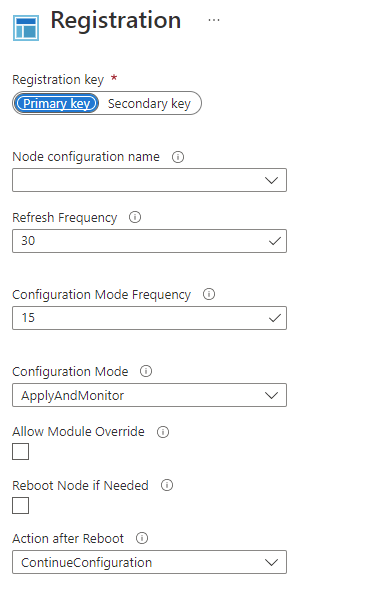
Task: Show info for Configuration Mode Frequency
Action: (x=209, y=294)
